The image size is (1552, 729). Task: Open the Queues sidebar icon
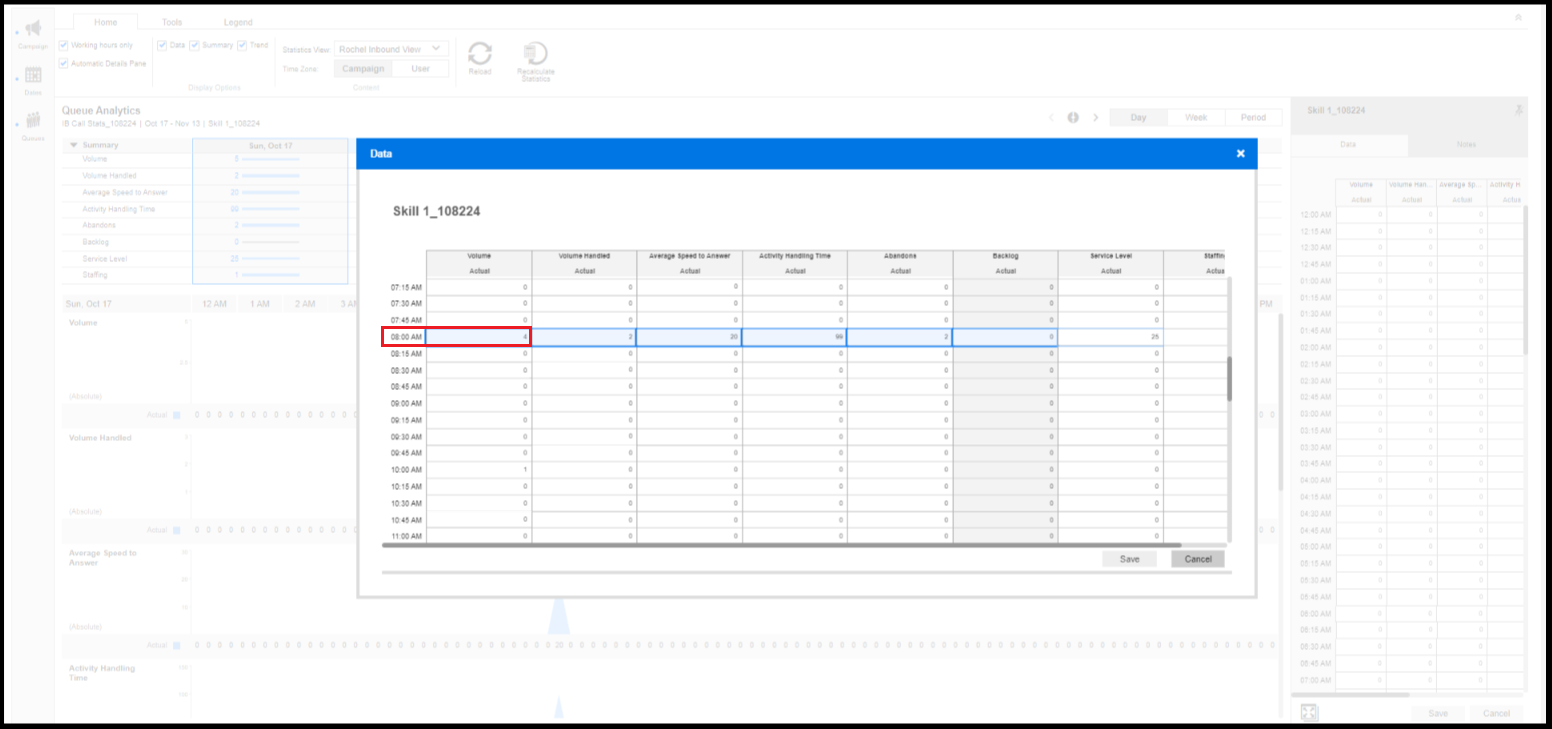[33, 120]
